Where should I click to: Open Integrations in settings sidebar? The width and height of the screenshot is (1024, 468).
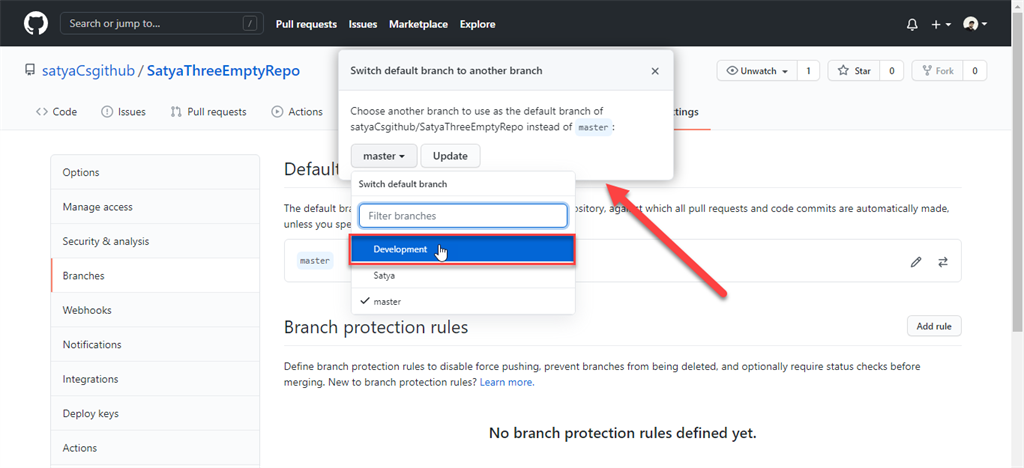click(x=155, y=379)
